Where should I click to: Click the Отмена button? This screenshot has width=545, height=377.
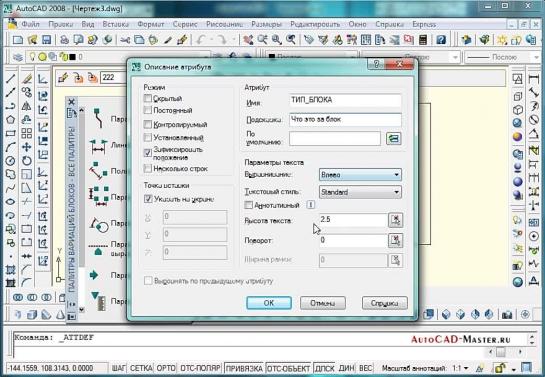(323, 303)
